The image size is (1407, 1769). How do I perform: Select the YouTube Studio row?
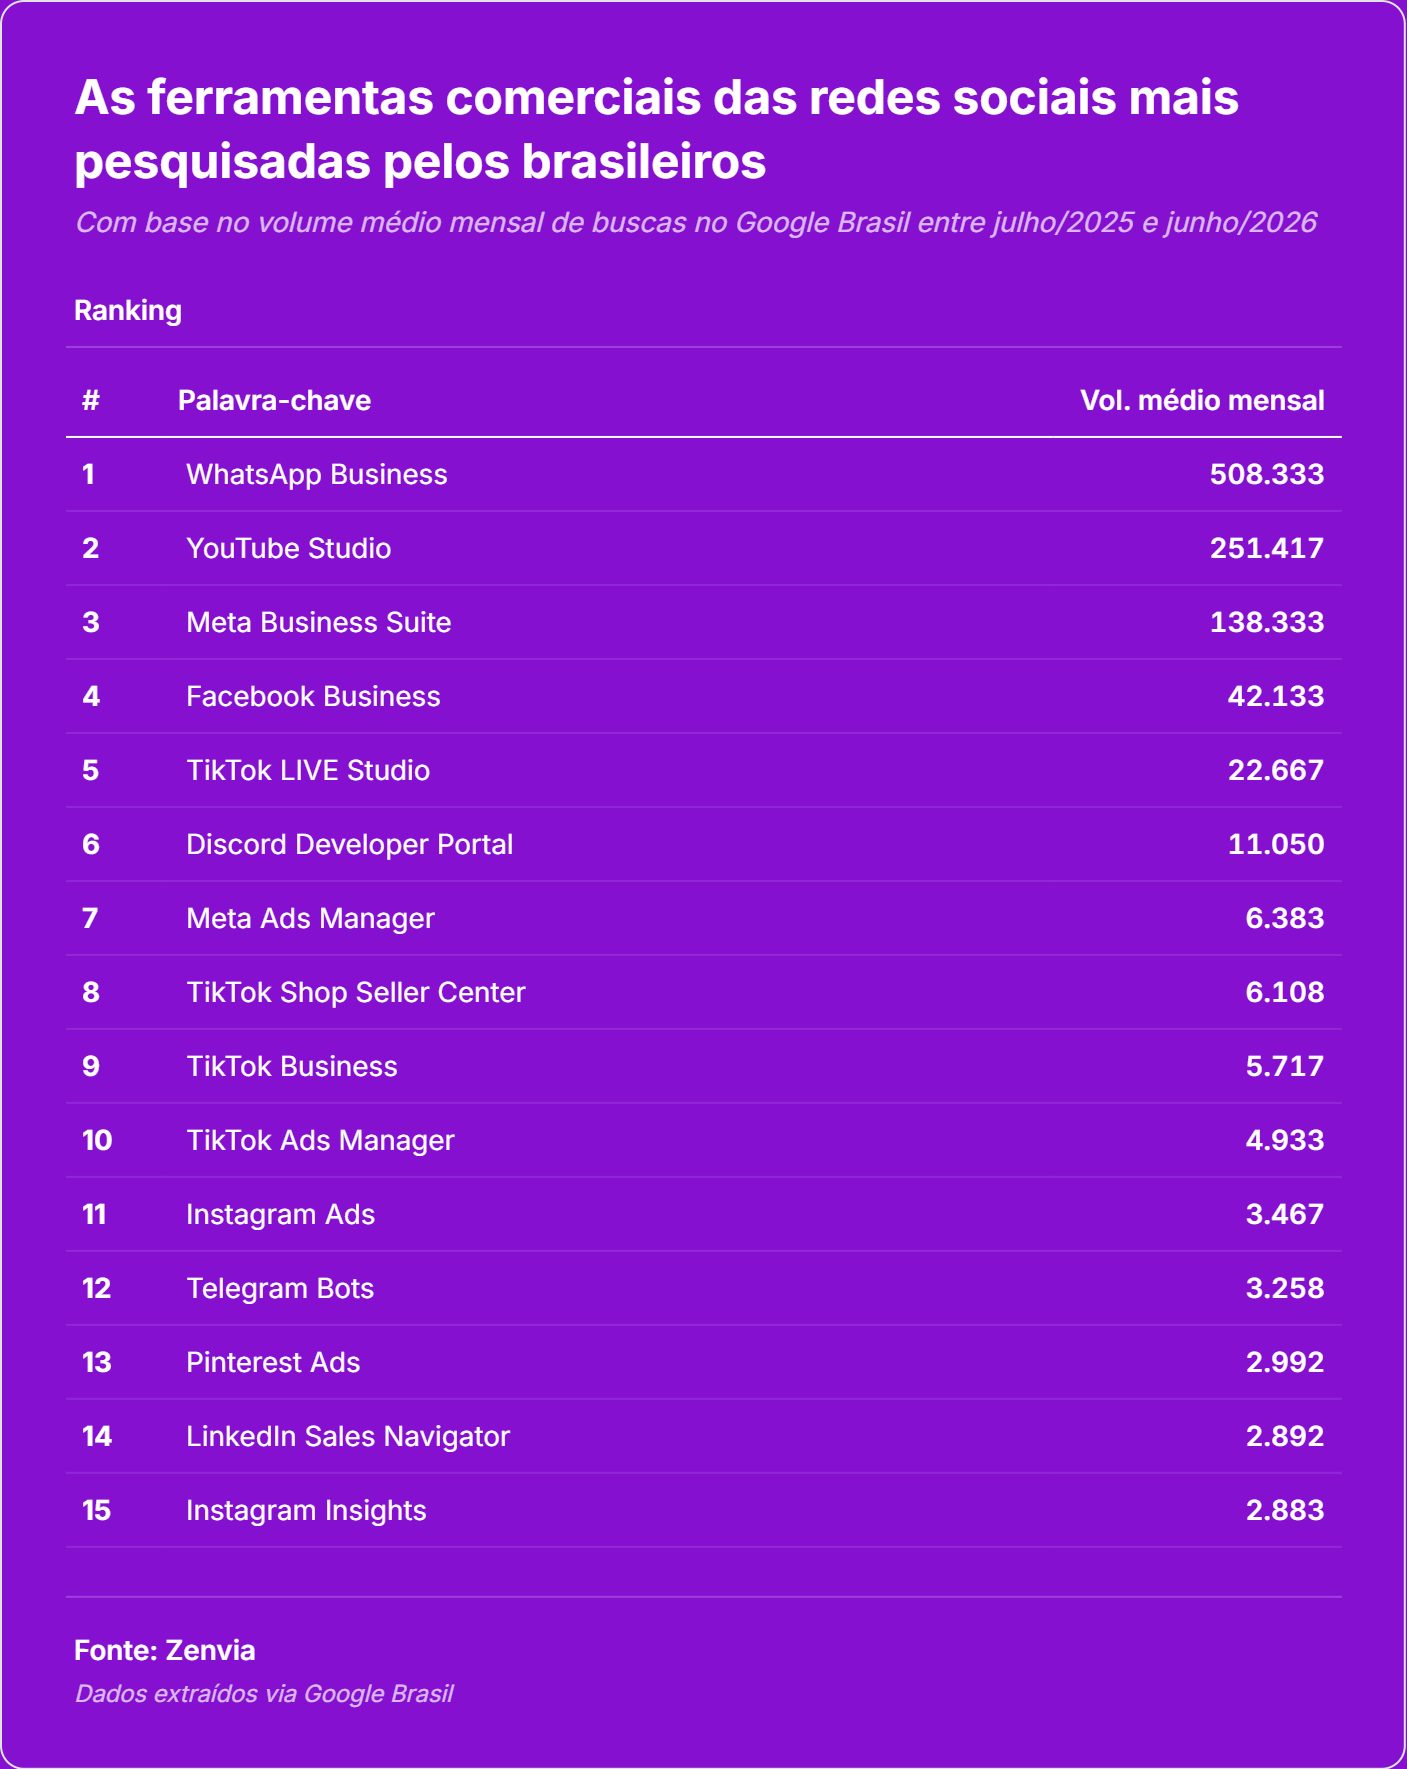[x=704, y=549]
